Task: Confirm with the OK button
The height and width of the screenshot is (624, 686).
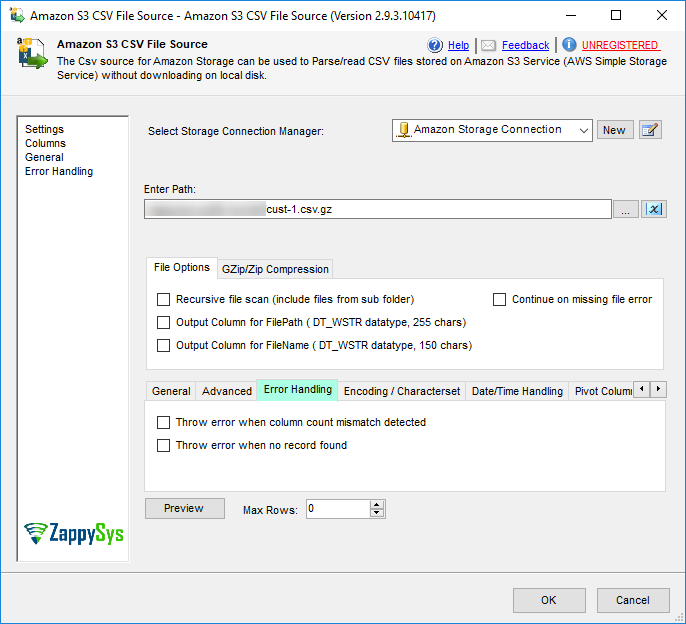Action: pyautogui.click(x=549, y=600)
